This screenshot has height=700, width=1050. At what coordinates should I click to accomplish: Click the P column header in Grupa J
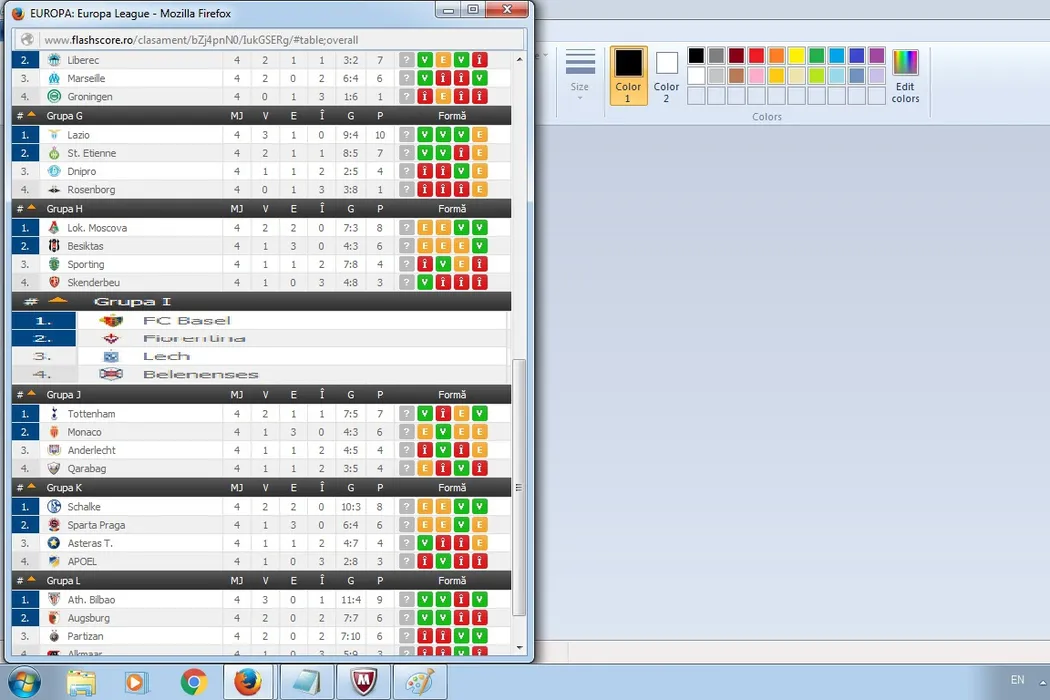[380, 395]
